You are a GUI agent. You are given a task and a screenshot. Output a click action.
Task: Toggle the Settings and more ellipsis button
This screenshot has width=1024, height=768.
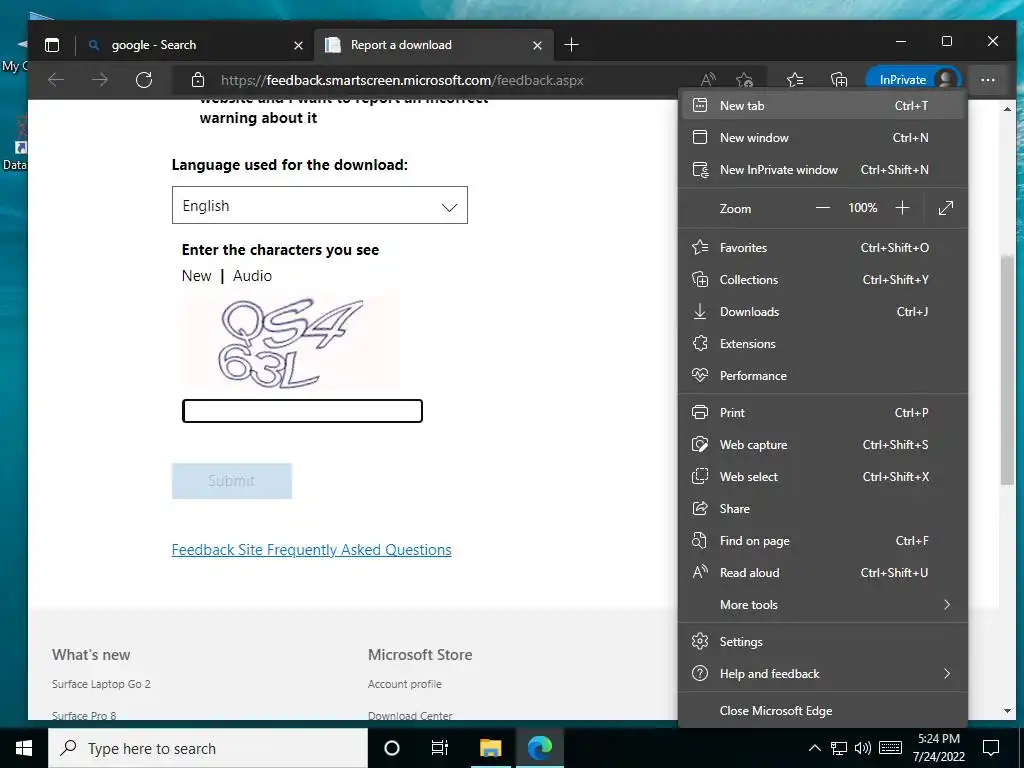pos(987,80)
